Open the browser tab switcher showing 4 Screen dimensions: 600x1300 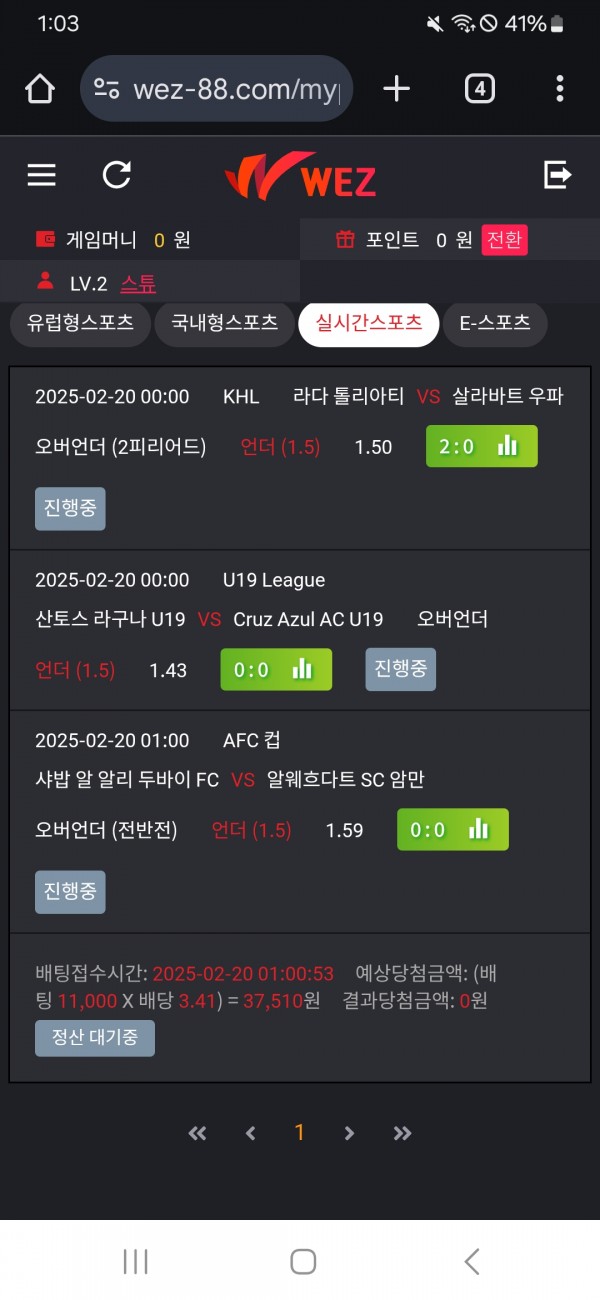pos(480,89)
